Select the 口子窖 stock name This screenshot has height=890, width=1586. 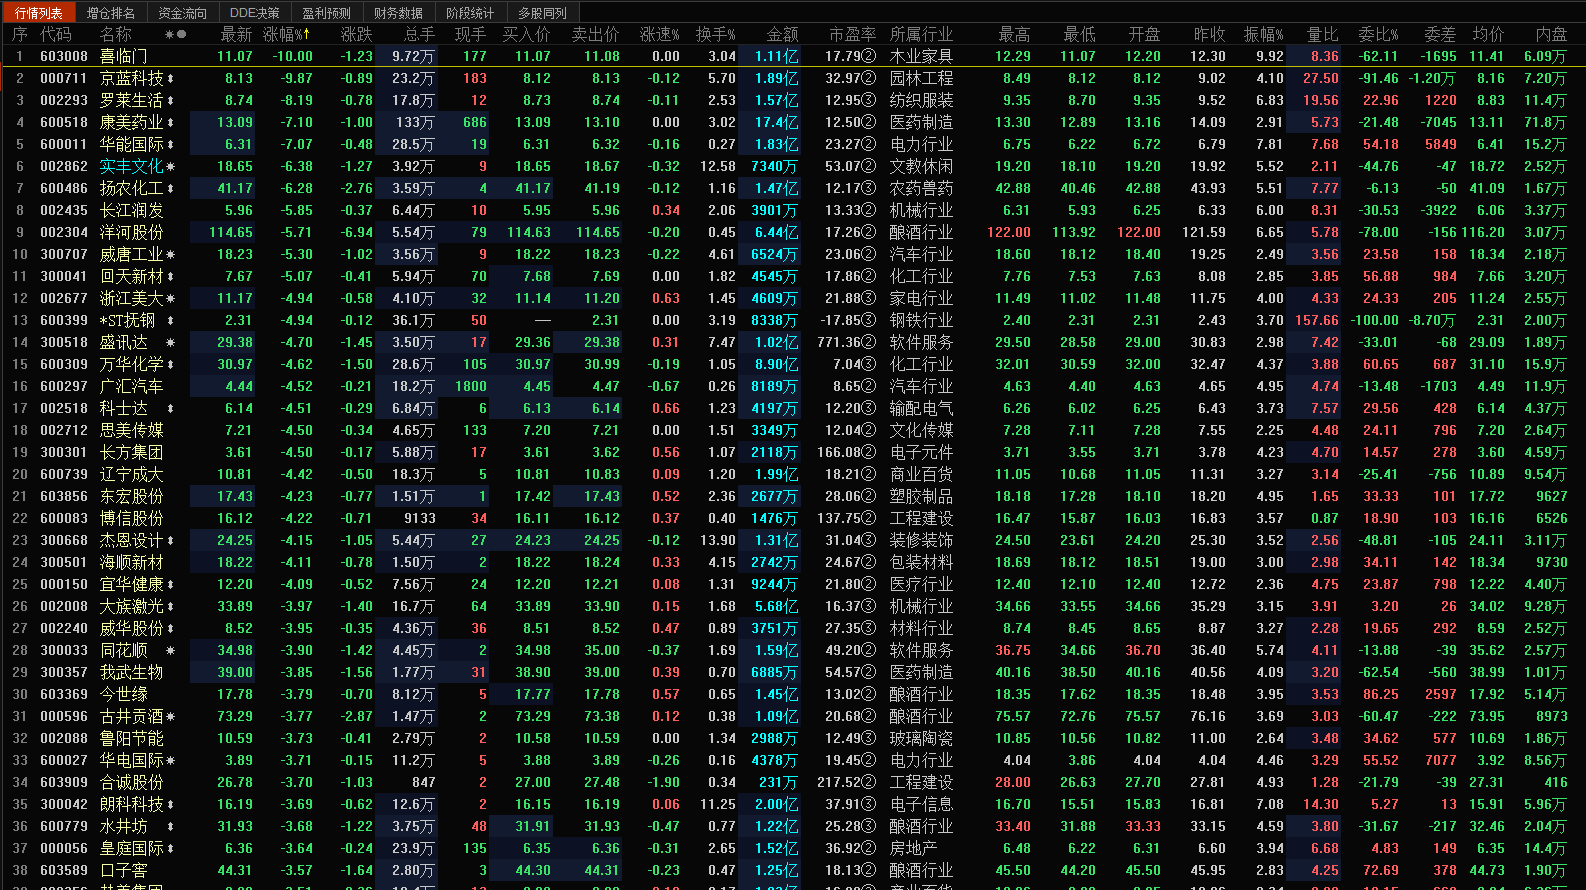123,870
